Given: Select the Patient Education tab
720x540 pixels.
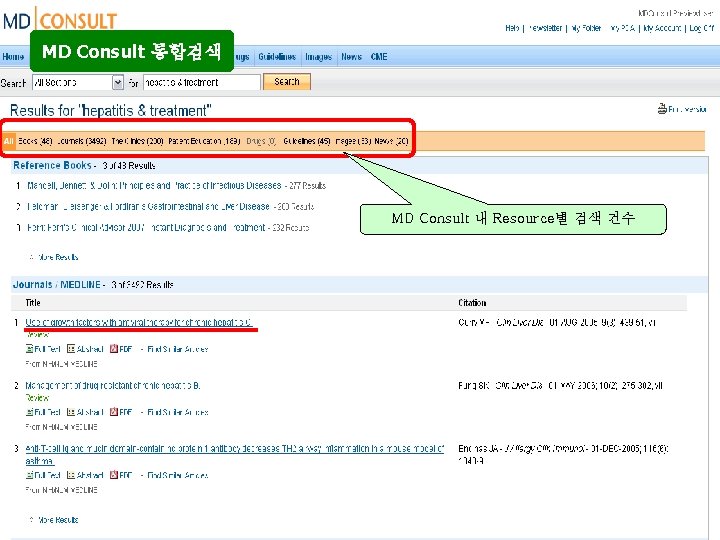Looking at the screenshot, I should (204, 141).
